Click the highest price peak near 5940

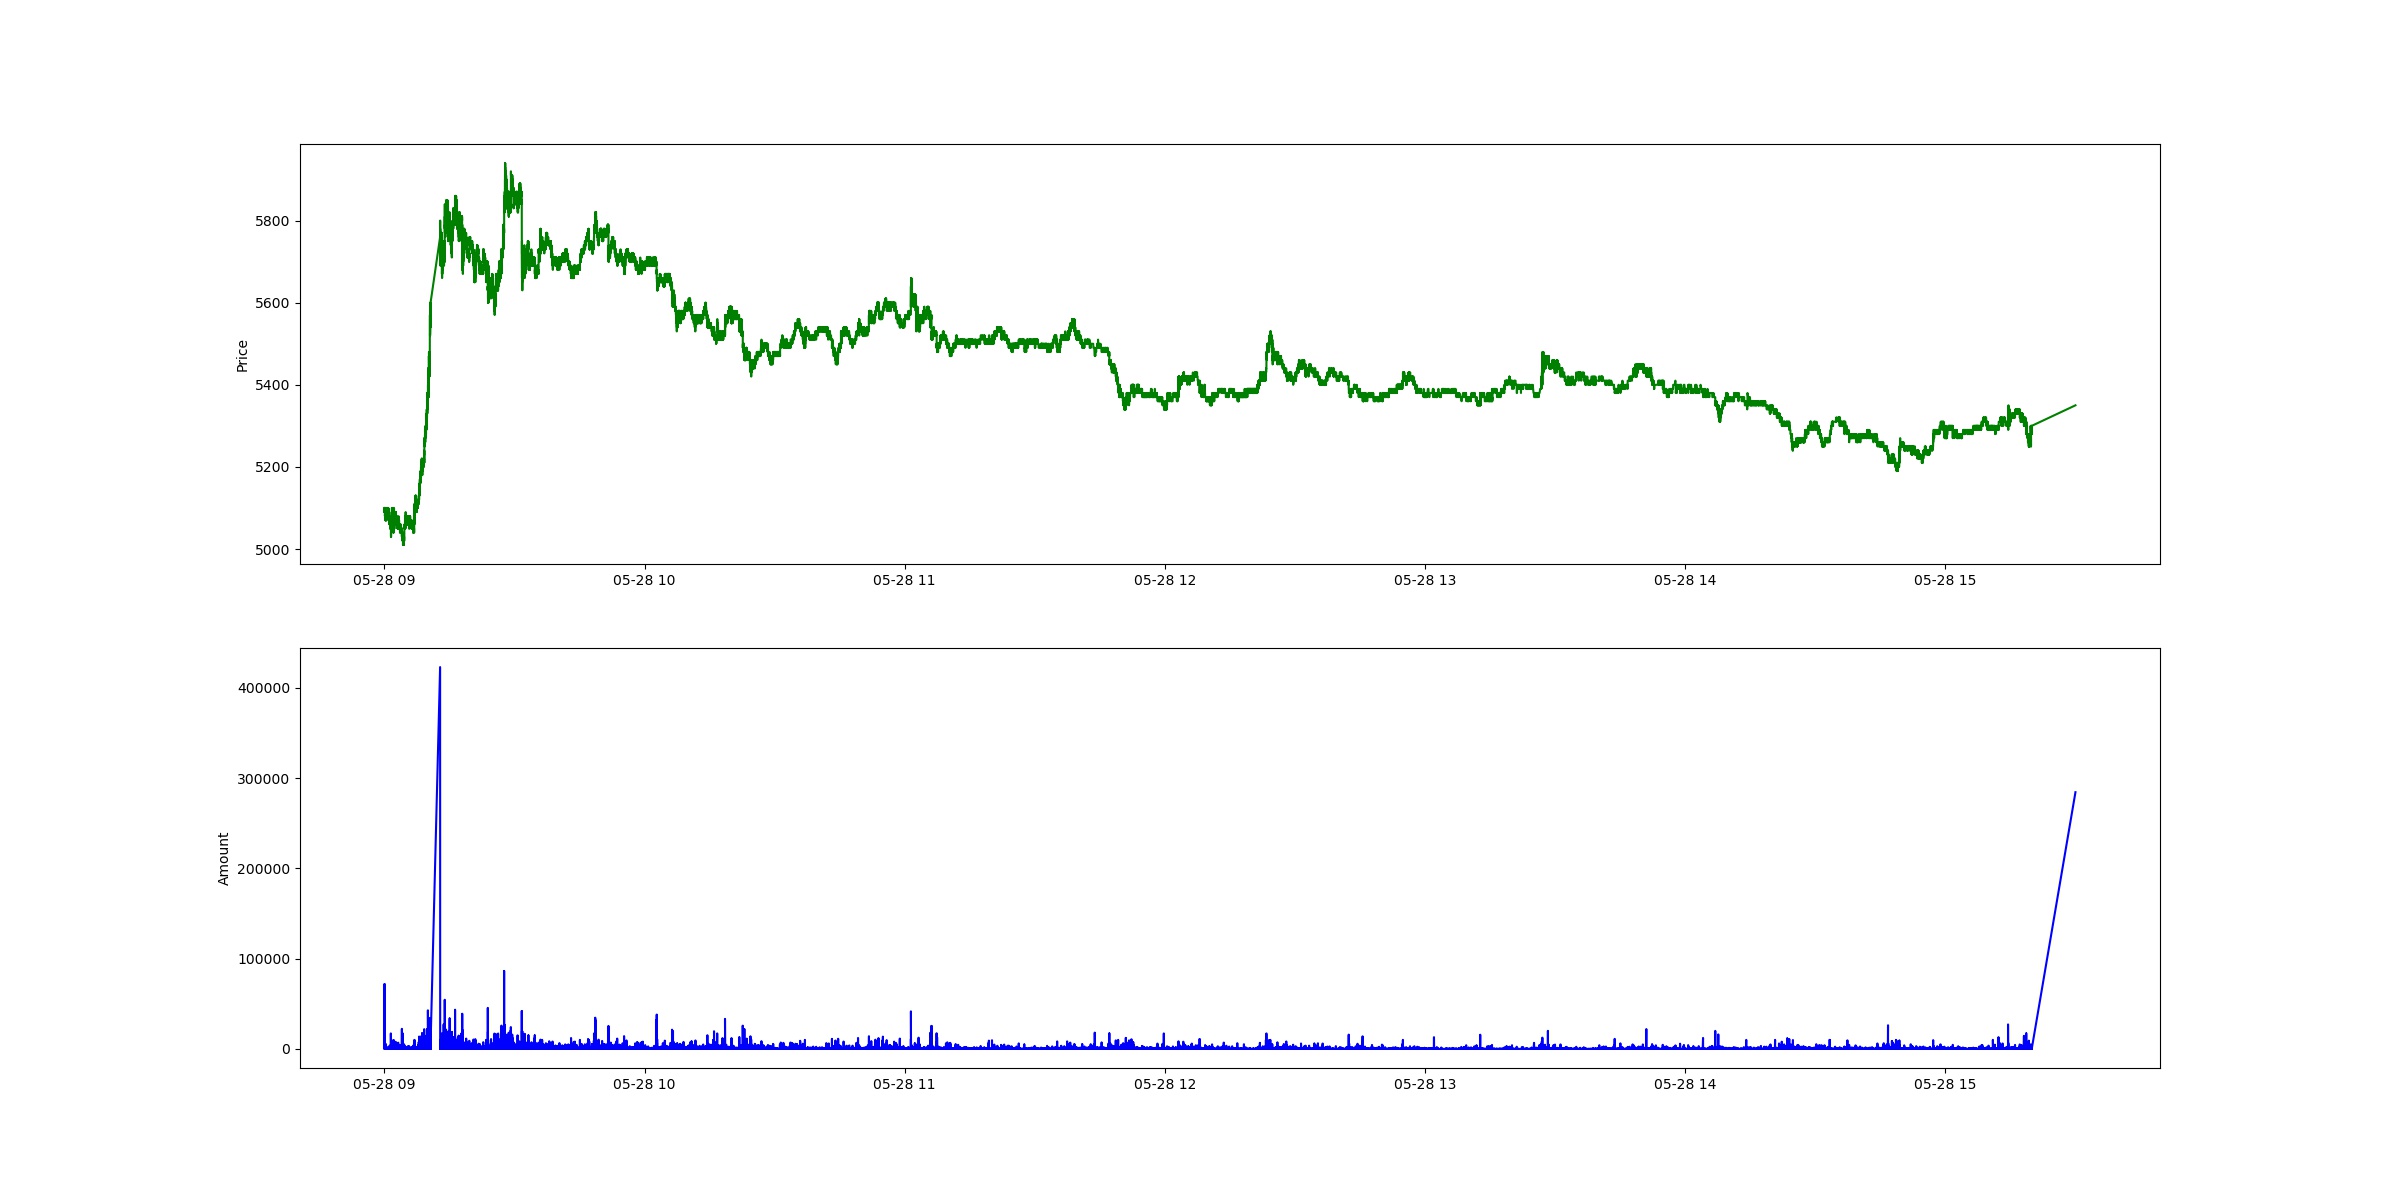point(505,164)
